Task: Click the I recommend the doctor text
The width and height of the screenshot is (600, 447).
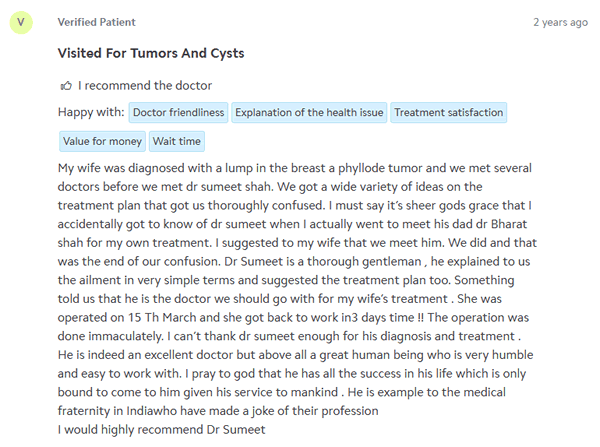Action: pyautogui.click(x=145, y=85)
